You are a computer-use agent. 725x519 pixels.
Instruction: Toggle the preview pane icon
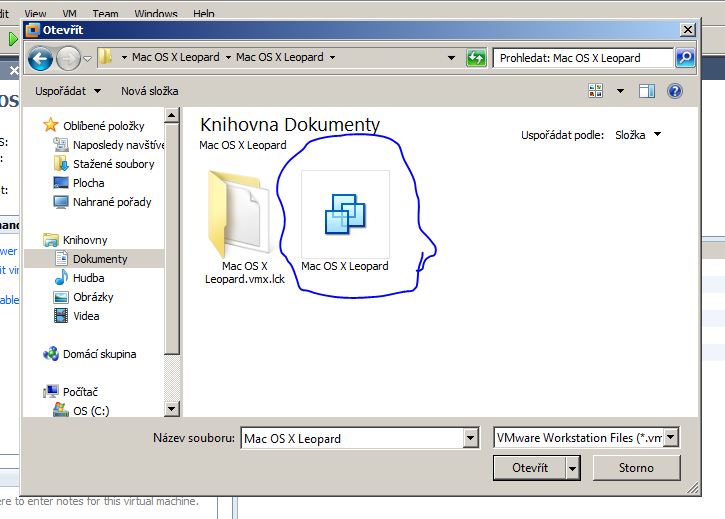pos(647,91)
